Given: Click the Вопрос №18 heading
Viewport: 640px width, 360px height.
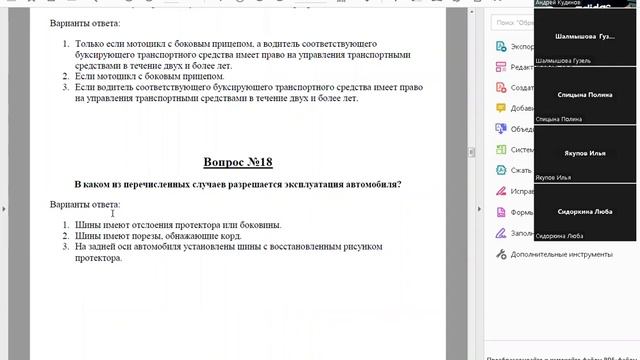Looking at the screenshot, I should coord(238,162).
